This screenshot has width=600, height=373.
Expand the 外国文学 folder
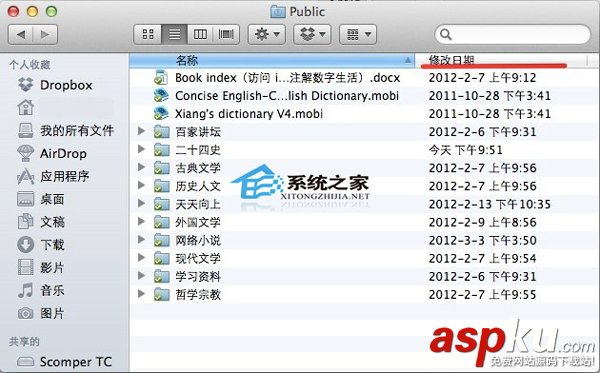click(x=141, y=221)
